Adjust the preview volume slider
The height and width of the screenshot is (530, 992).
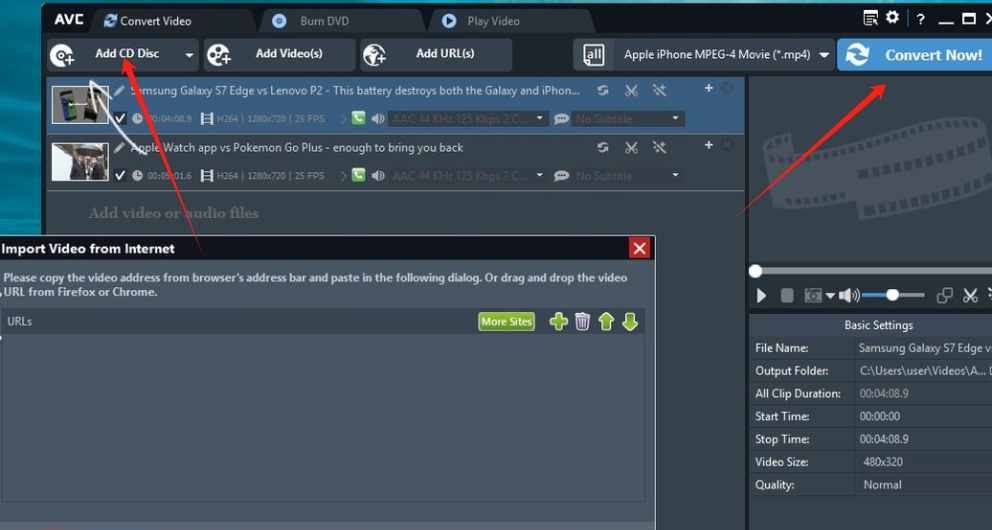click(893, 295)
